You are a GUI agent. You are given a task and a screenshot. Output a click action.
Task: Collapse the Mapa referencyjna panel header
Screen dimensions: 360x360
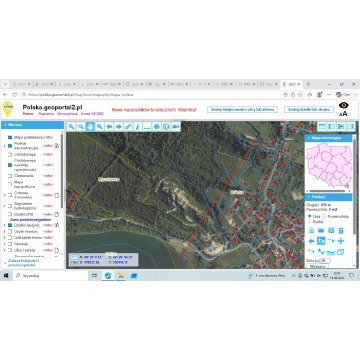[x=329, y=138]
